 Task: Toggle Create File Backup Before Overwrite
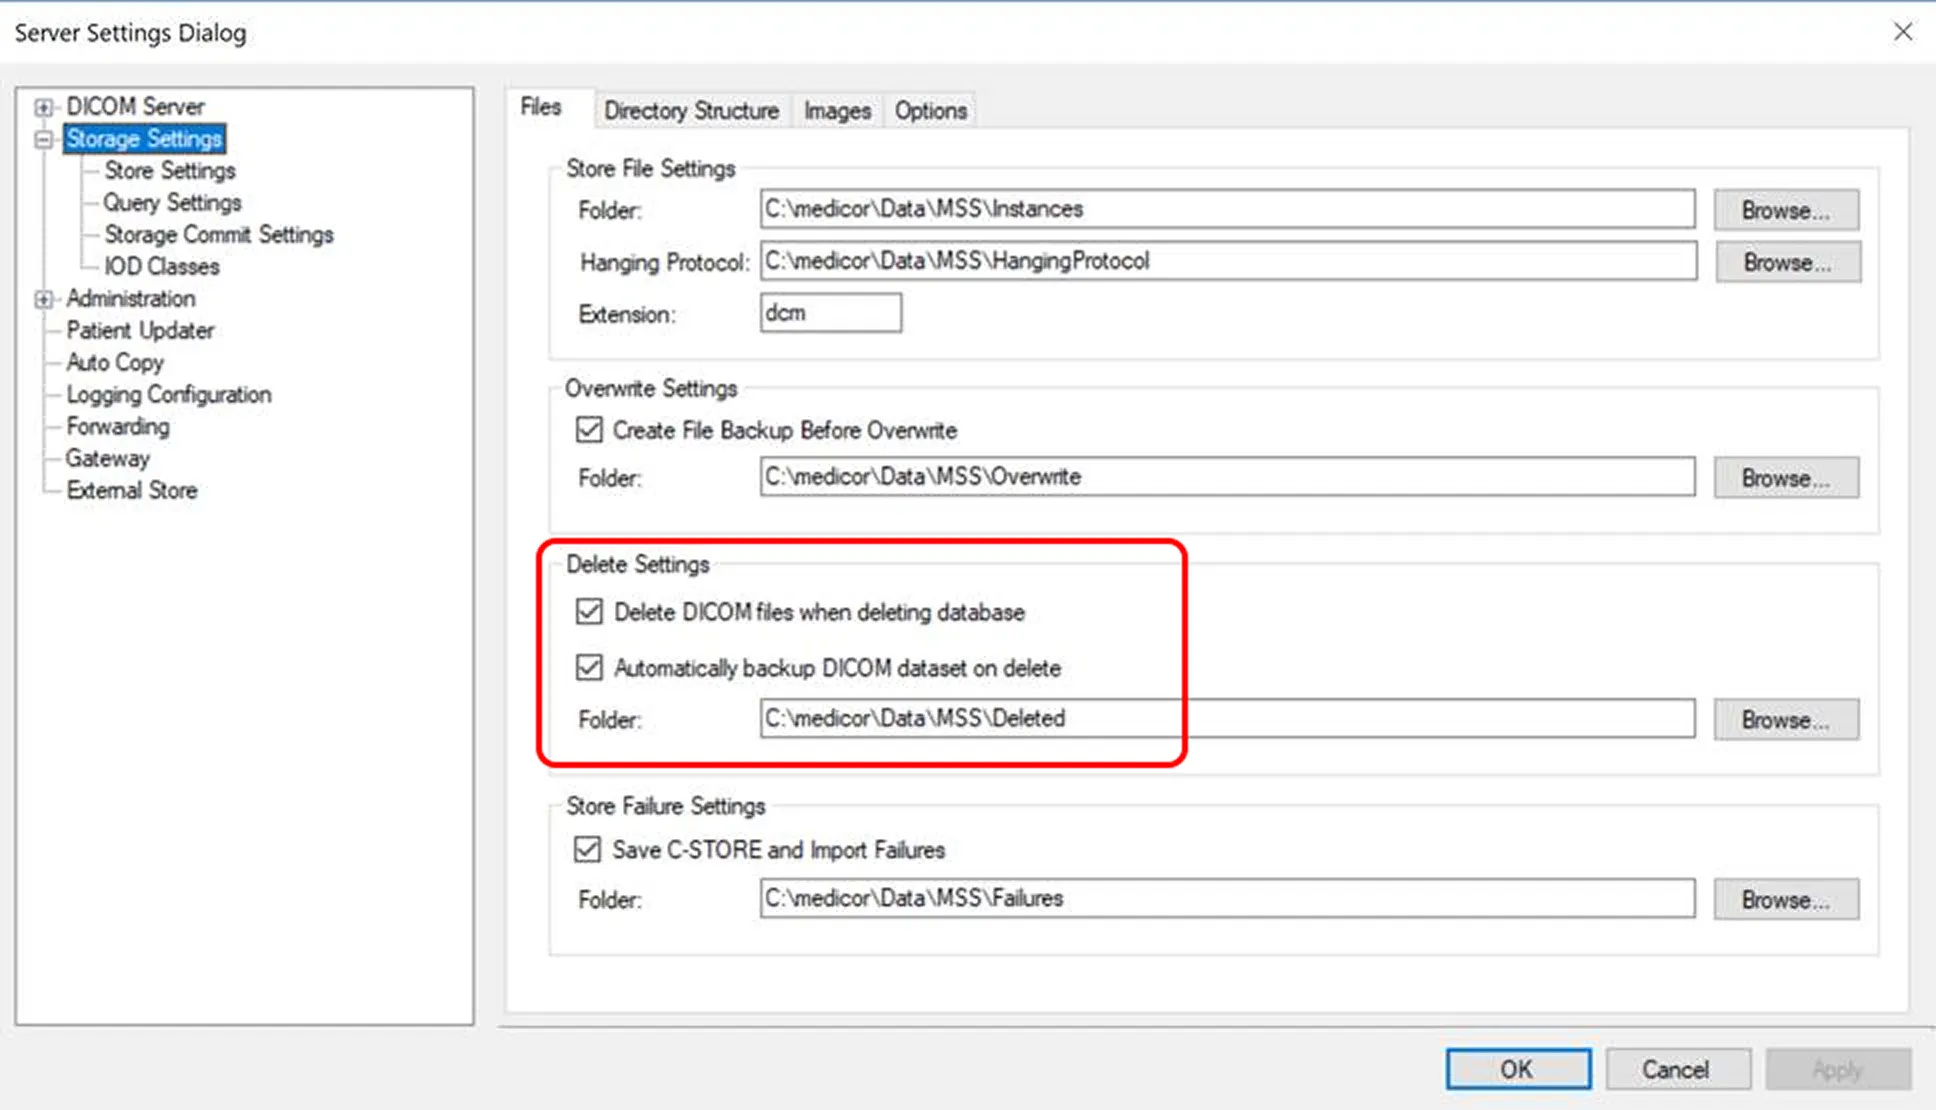pos(589,430)
